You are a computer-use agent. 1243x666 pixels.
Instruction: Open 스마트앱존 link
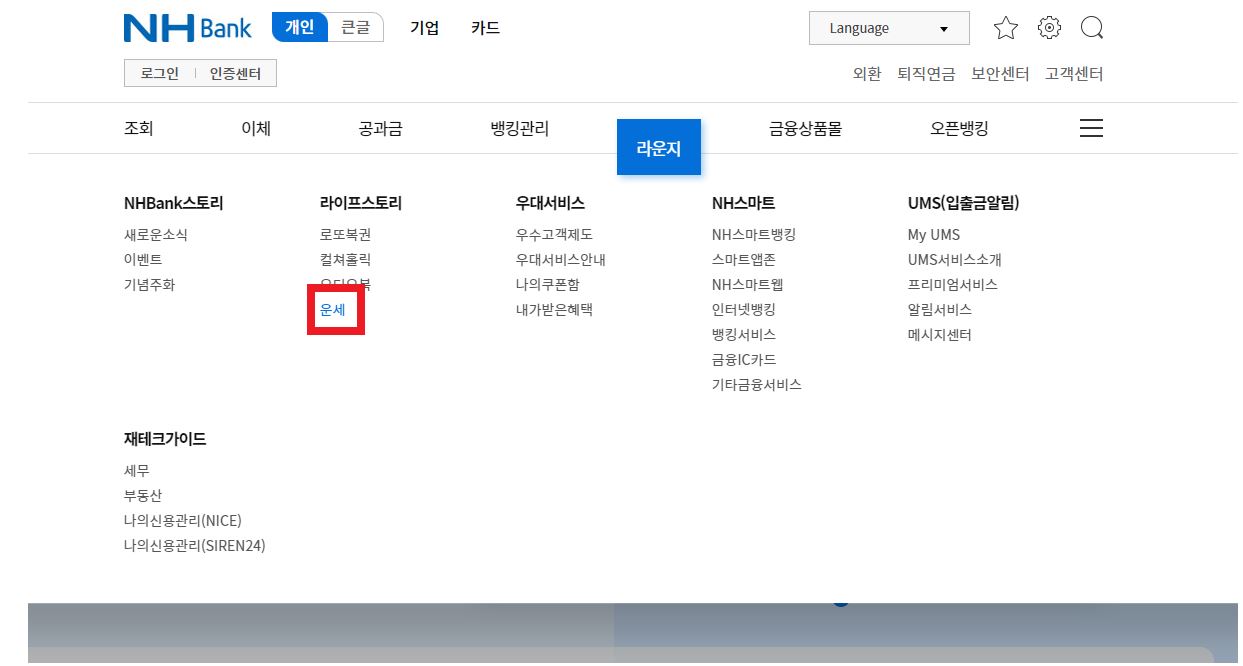coord(744,260)
